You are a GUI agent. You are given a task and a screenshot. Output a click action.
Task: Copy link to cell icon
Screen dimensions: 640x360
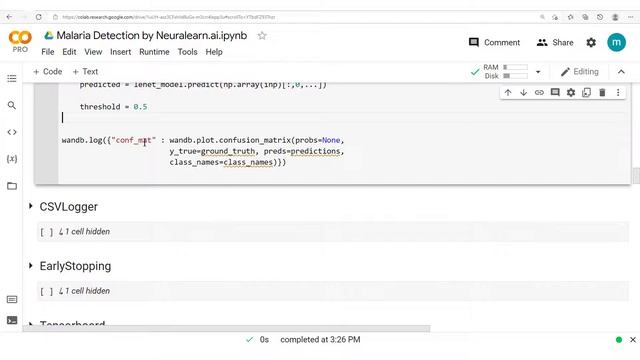click(x=539, y=93)
